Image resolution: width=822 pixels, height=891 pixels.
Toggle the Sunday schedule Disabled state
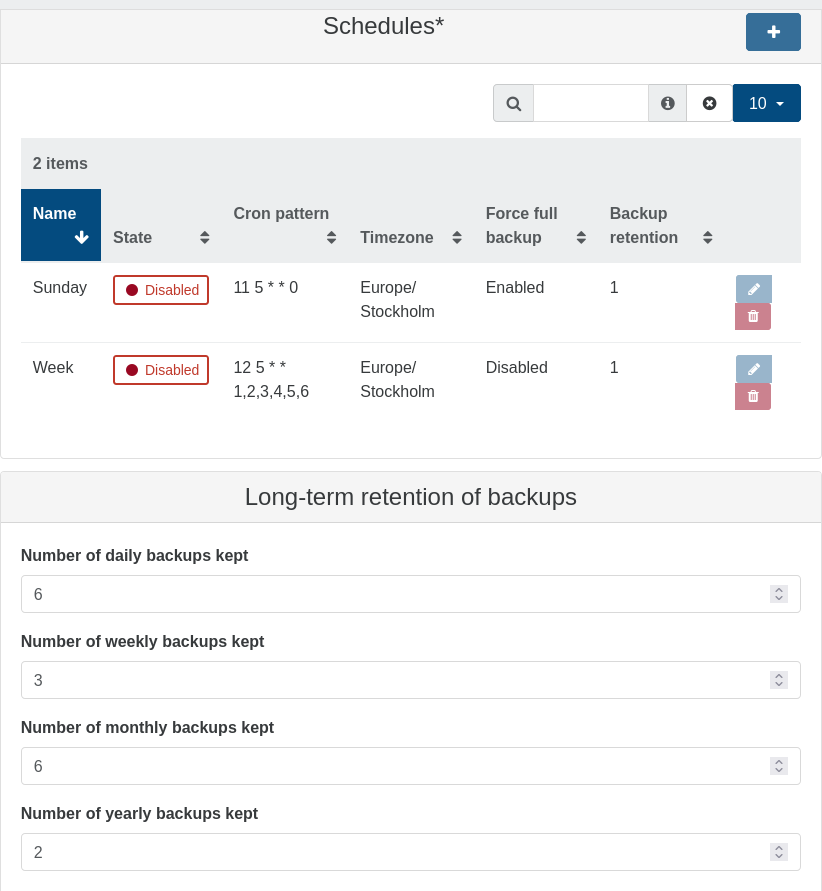click(x=161, y=290)
